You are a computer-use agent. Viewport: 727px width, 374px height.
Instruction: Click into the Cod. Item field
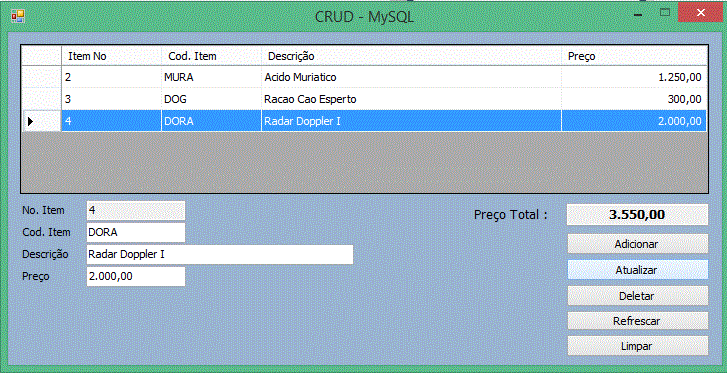point(136,233)
